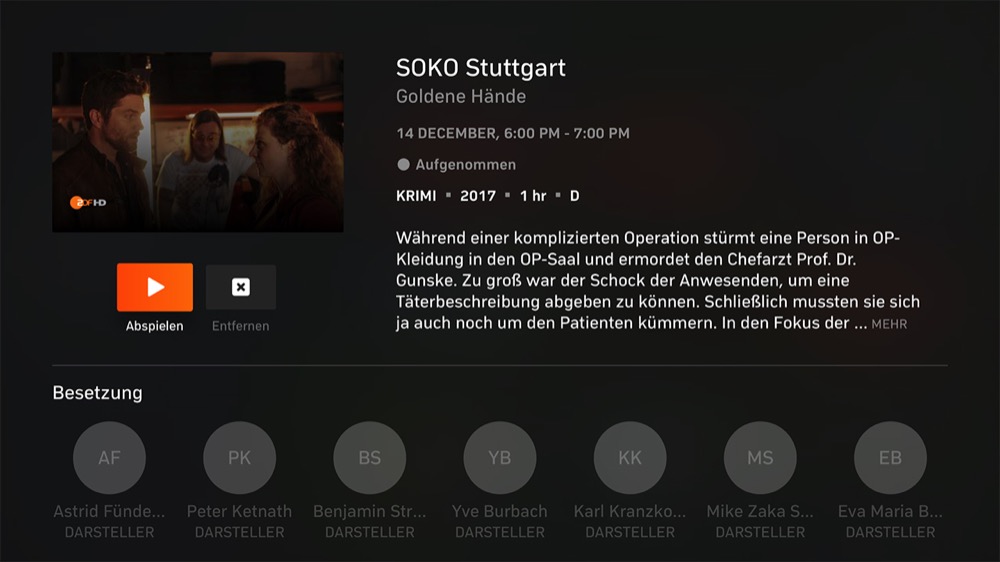Select cast member Astrid Fünde avatar AF
This screenshot has height=562, width=1000.
click(x=109, y=457)
